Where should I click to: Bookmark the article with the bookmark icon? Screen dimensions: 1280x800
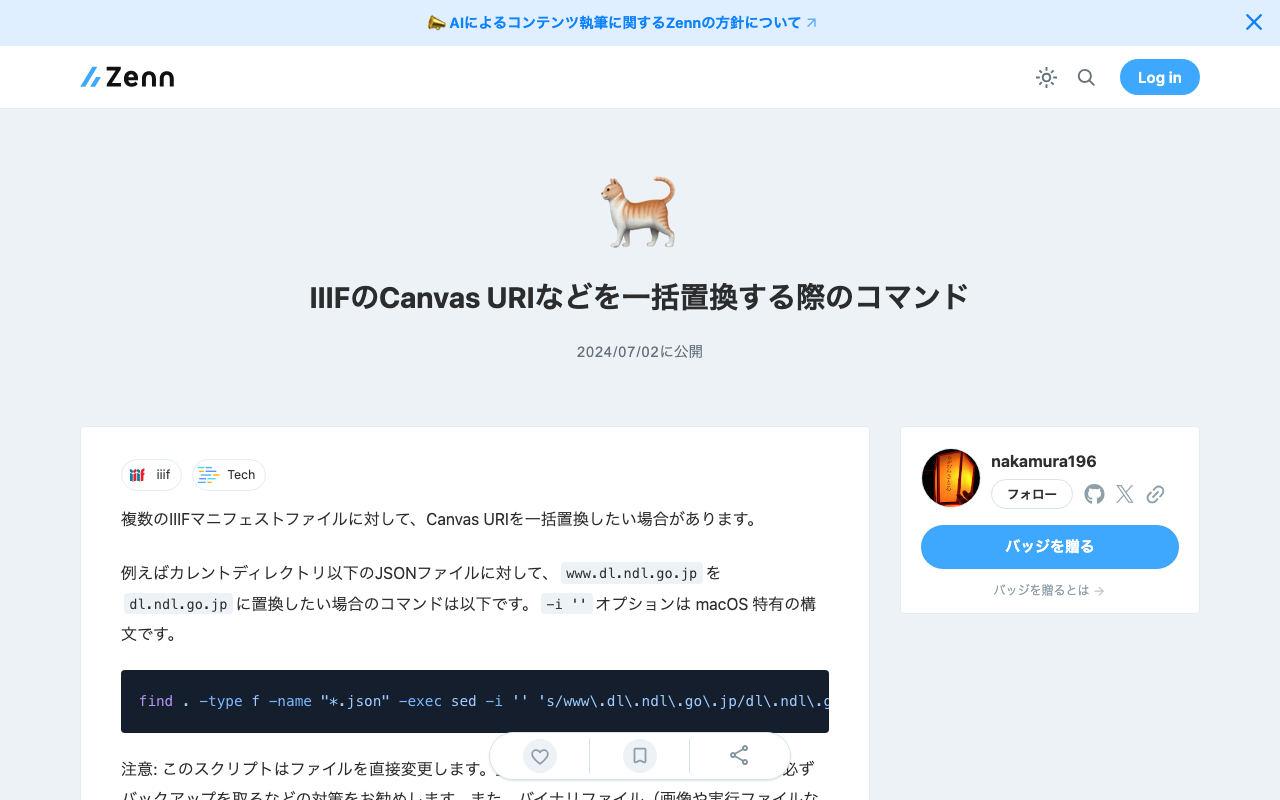[x=639, y=756]
